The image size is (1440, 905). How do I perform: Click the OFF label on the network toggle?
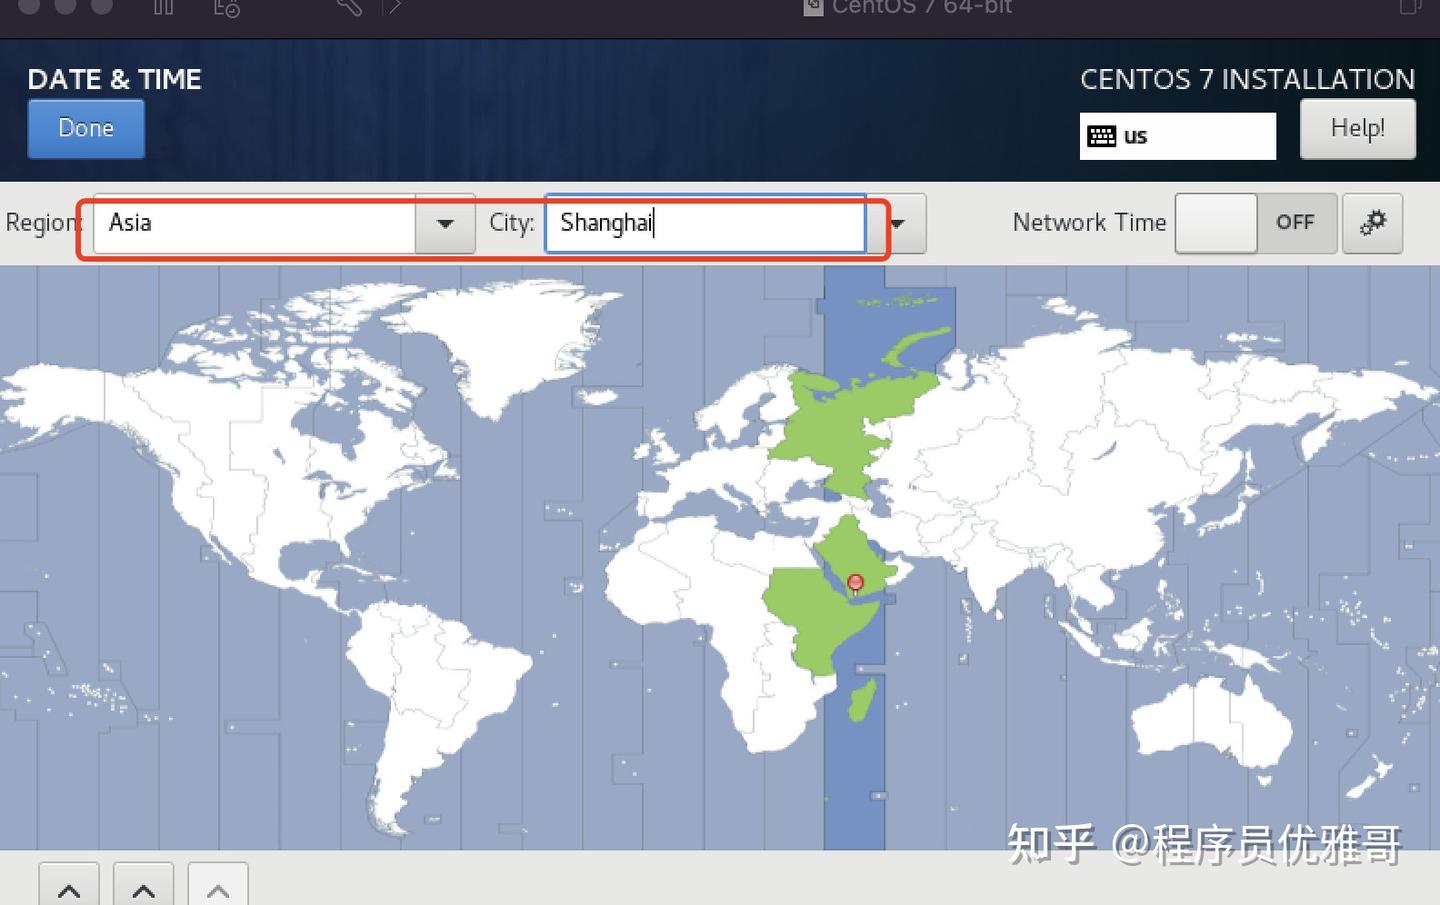tap(1295, 223)
